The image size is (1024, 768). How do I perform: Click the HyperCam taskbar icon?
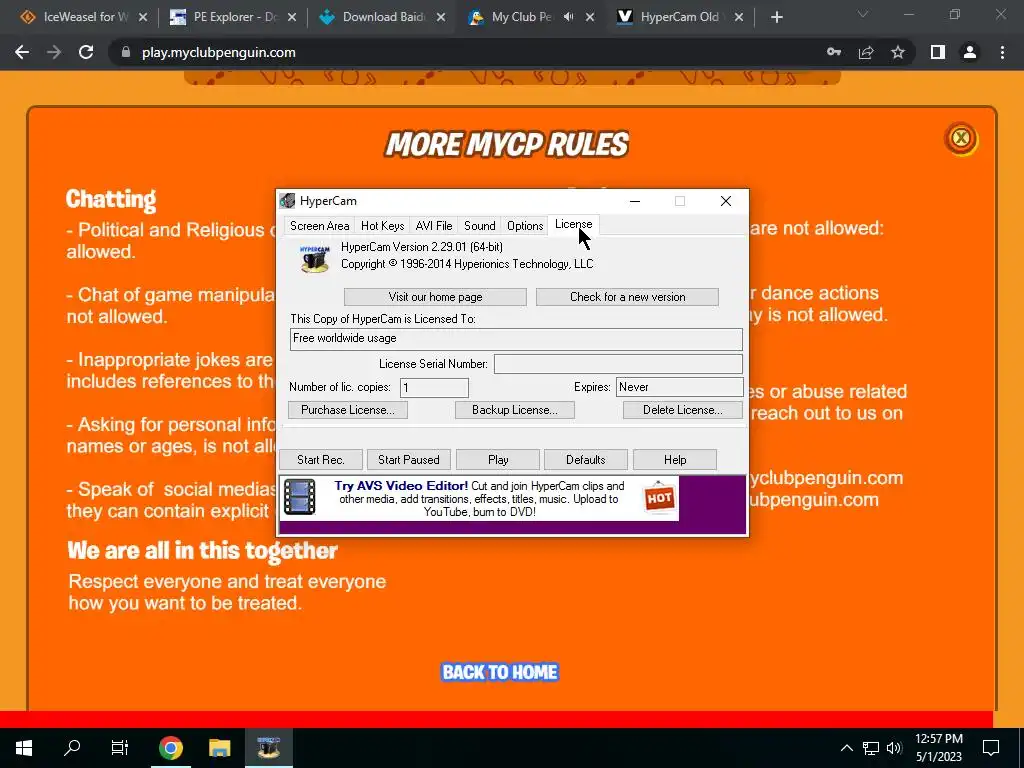pos(268,748)
